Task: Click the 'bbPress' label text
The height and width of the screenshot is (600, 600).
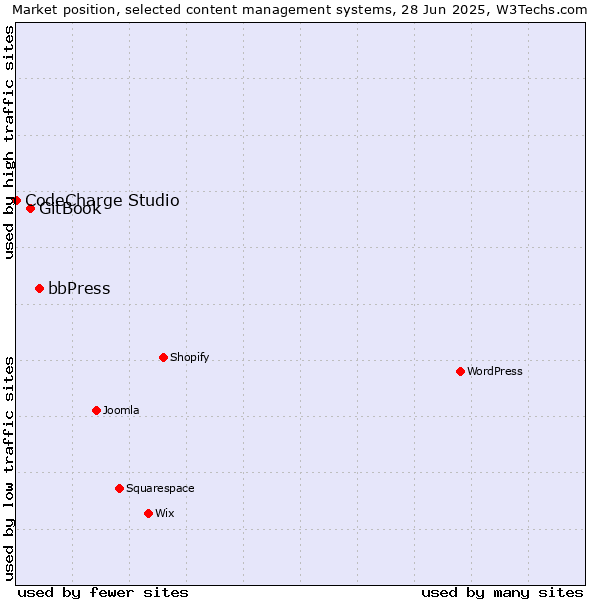Action: pyautogui.click(x=79, y=289)
